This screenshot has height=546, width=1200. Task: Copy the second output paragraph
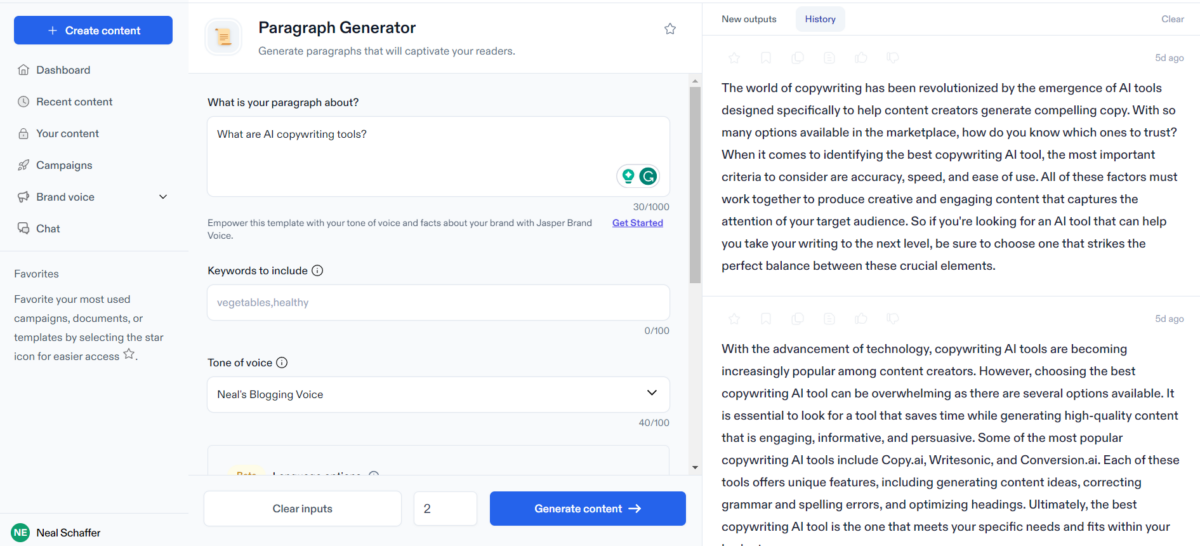click(x=797, y=319)
